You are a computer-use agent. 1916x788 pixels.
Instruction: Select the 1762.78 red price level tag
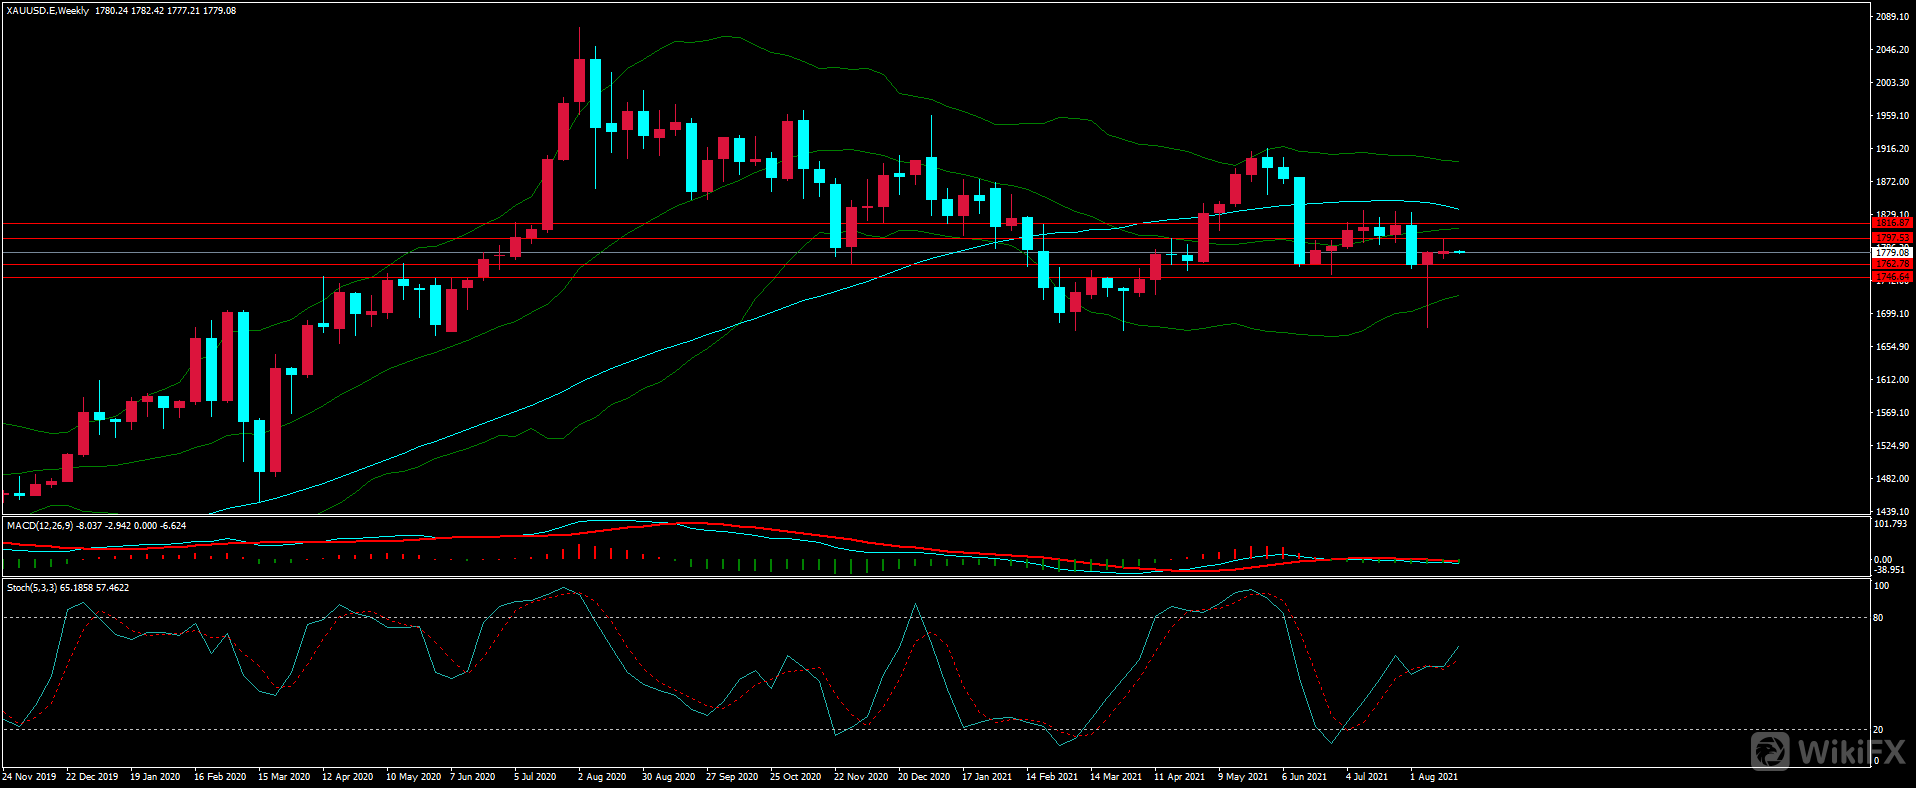click(x=1892, y=264)
